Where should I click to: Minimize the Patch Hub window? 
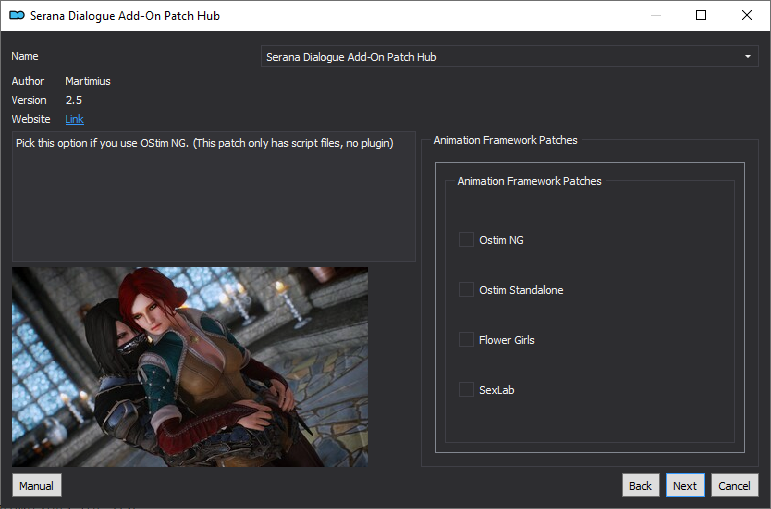pos(655,15)
